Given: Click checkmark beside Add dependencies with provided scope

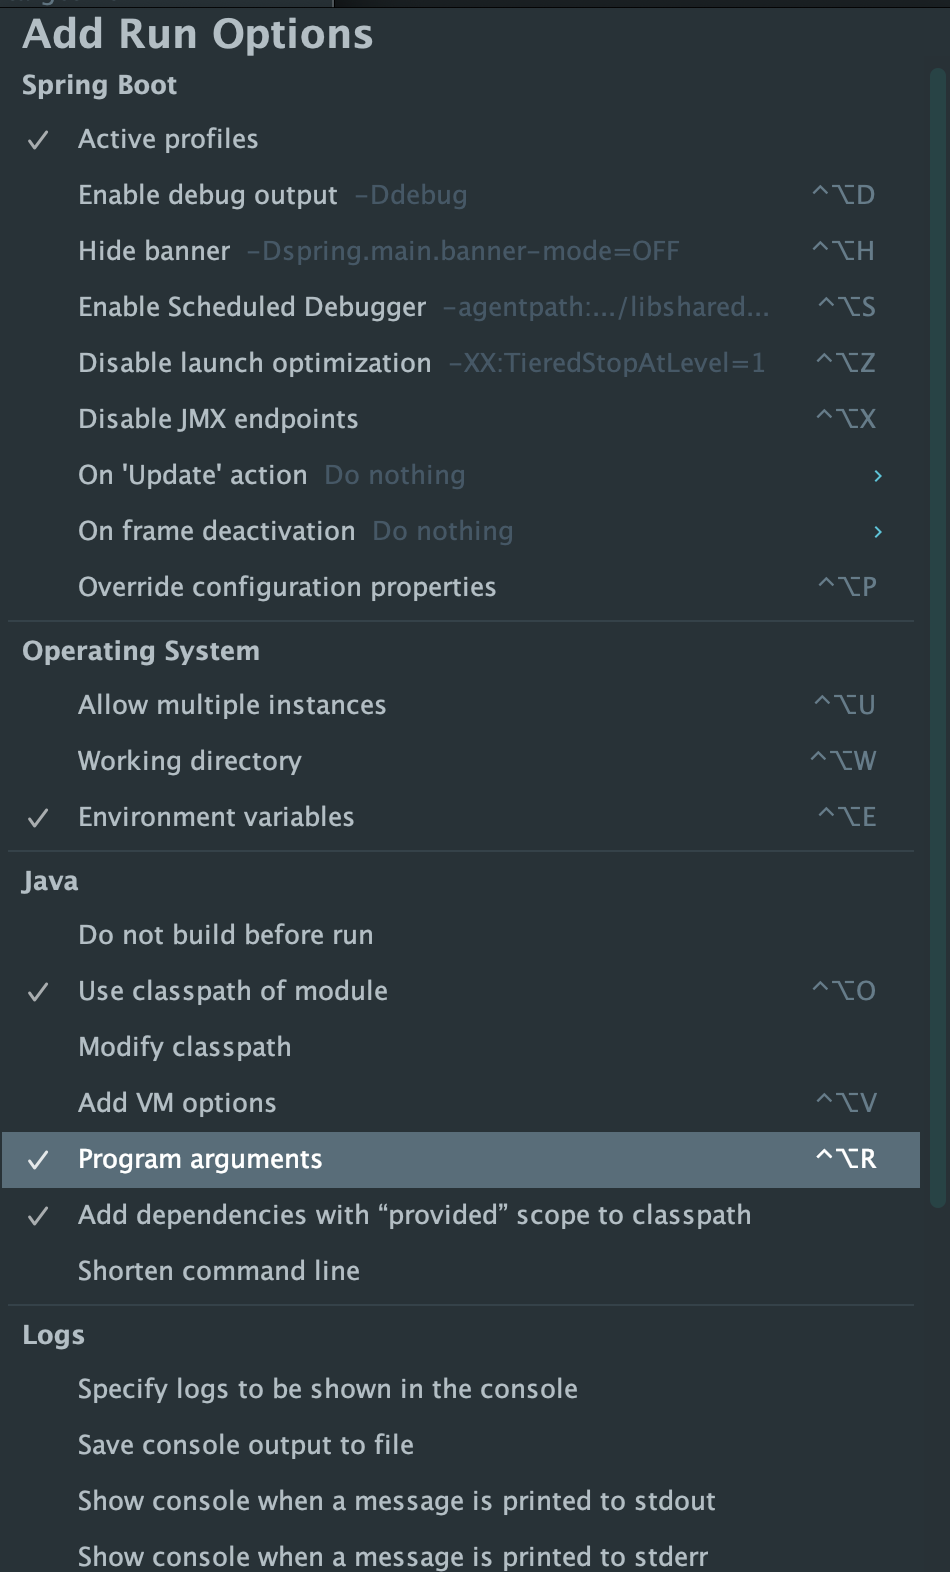Looking at the screenshot, I should point(38,1216).
